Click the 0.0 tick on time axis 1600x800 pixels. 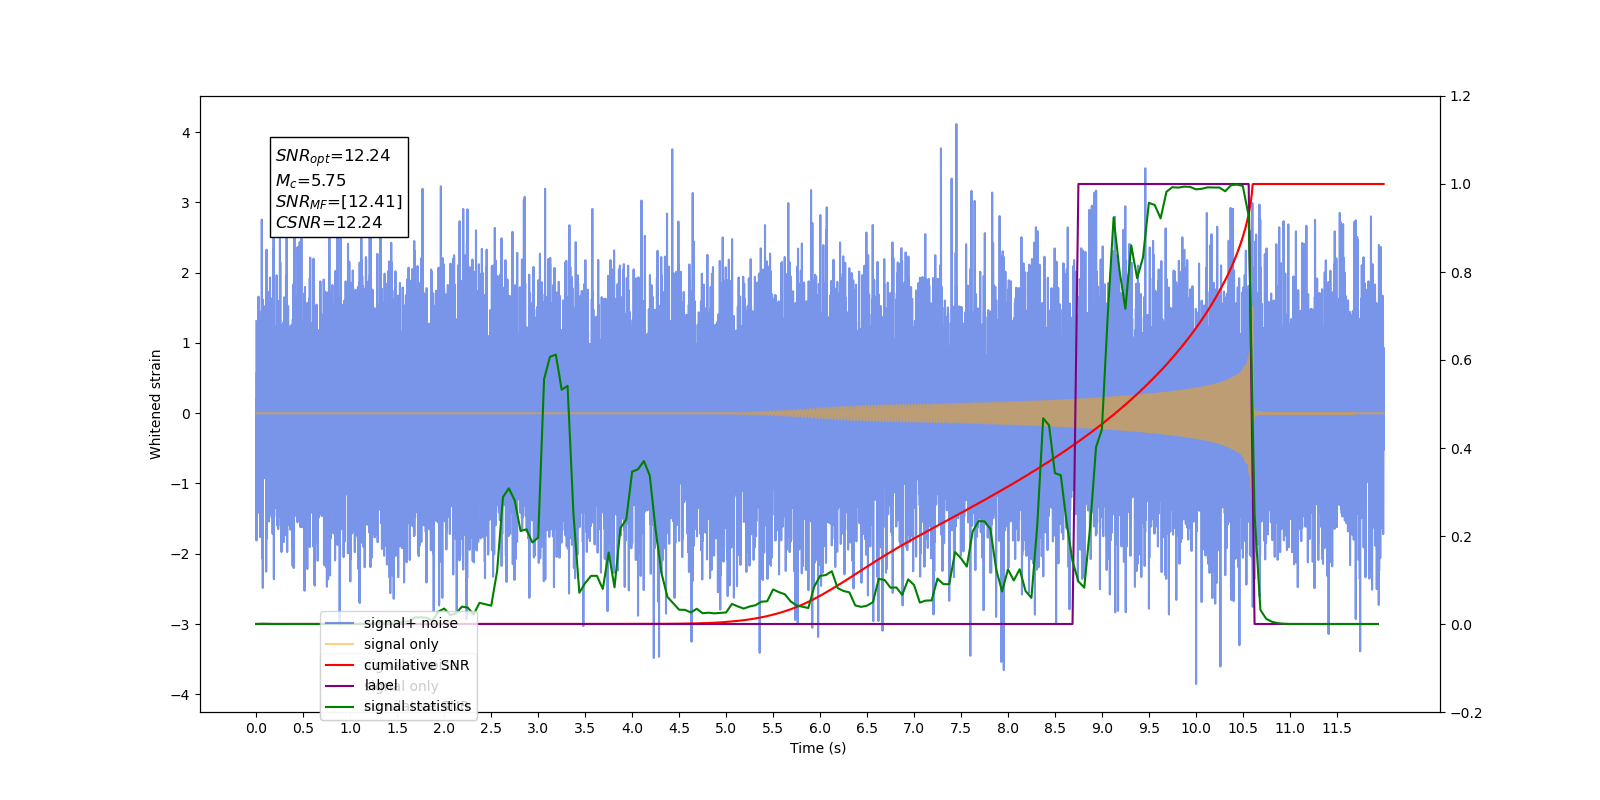(256, 728)
